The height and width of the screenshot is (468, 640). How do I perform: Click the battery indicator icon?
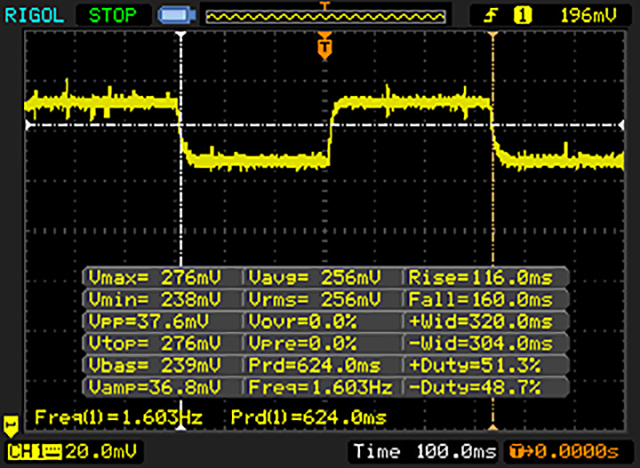pos(174,15)
